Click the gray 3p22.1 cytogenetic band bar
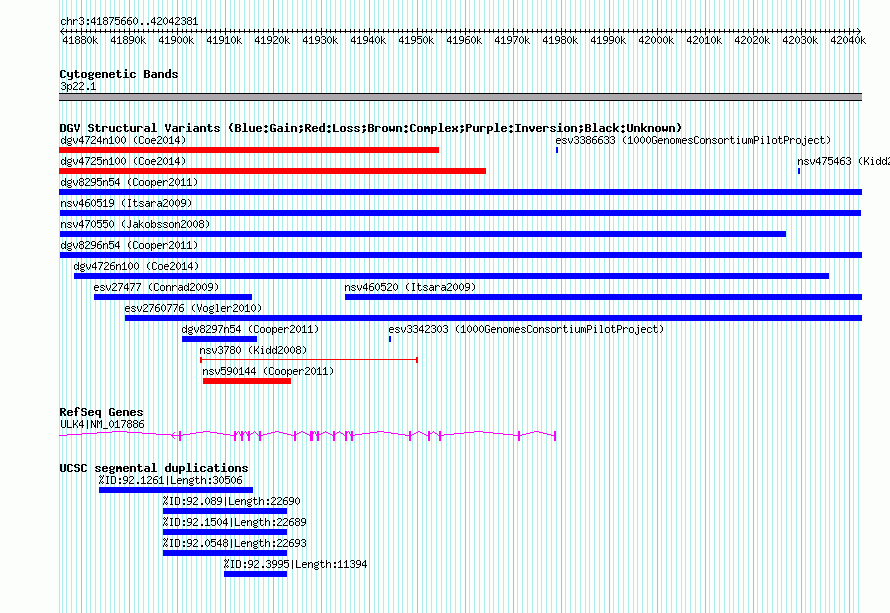 coord(460,97)
